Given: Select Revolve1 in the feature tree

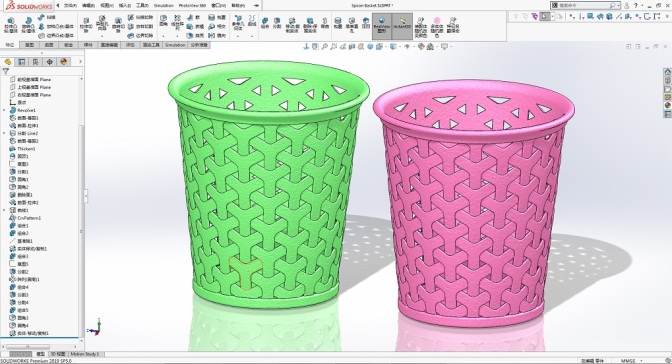Looking at the screenshot, I should click(28, 110).
